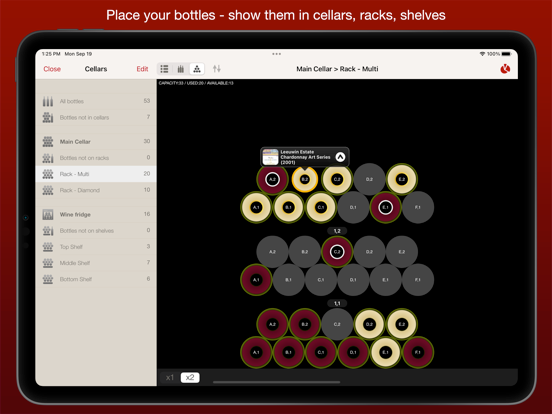Select red bottle C.1 in section 1,1
Screen dimensions: 552x414
(x=321, y=352)
